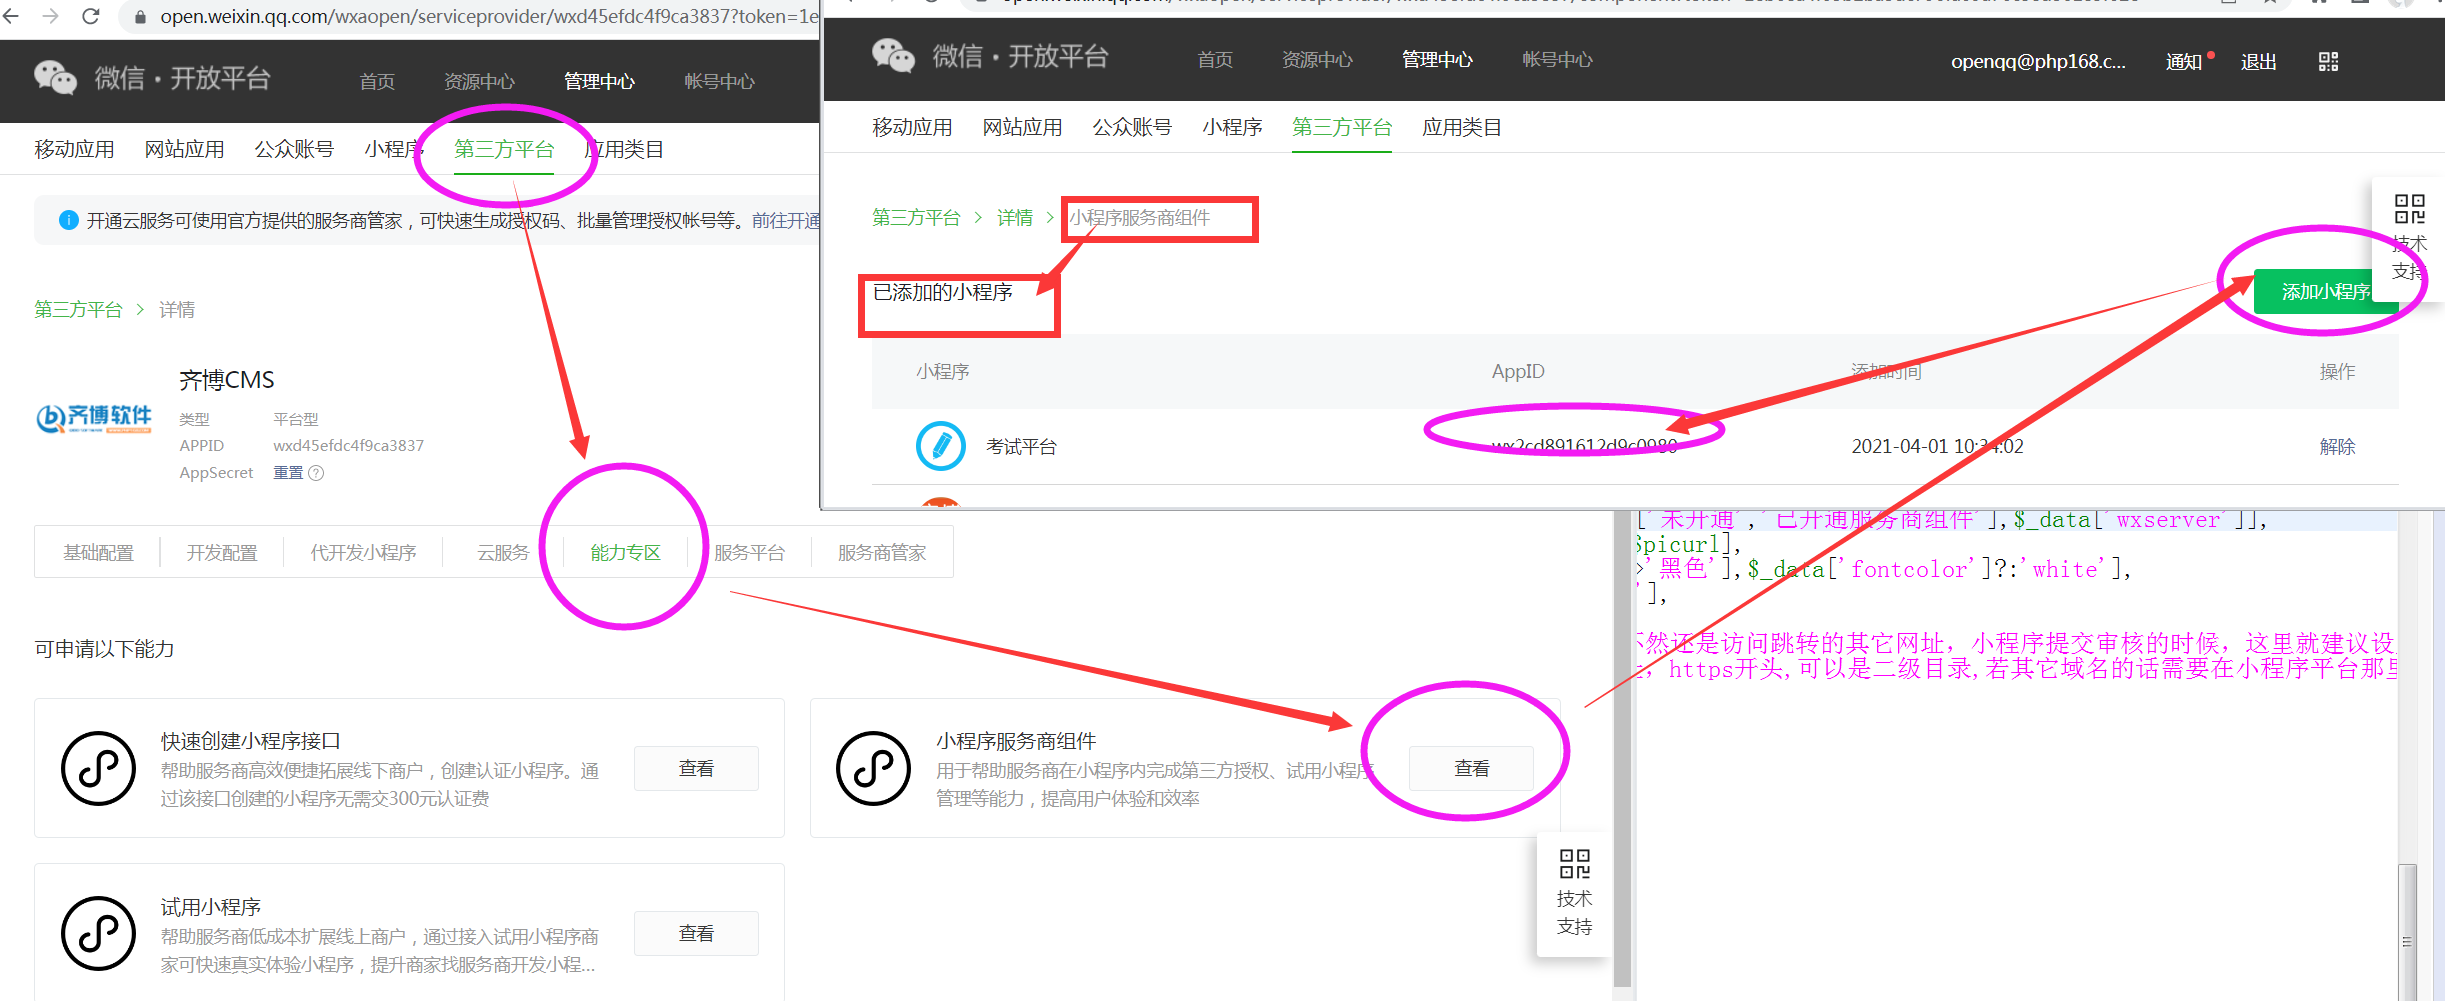Switch to the 开发配置 tab

(222, 553)
